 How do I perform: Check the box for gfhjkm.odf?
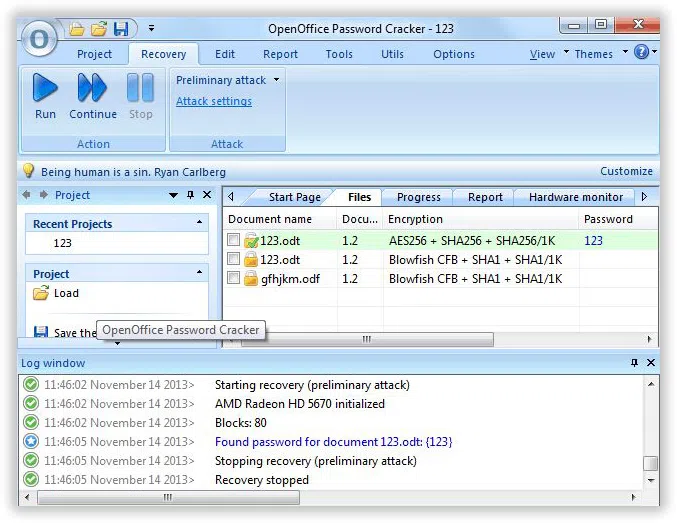click(233, 278)
